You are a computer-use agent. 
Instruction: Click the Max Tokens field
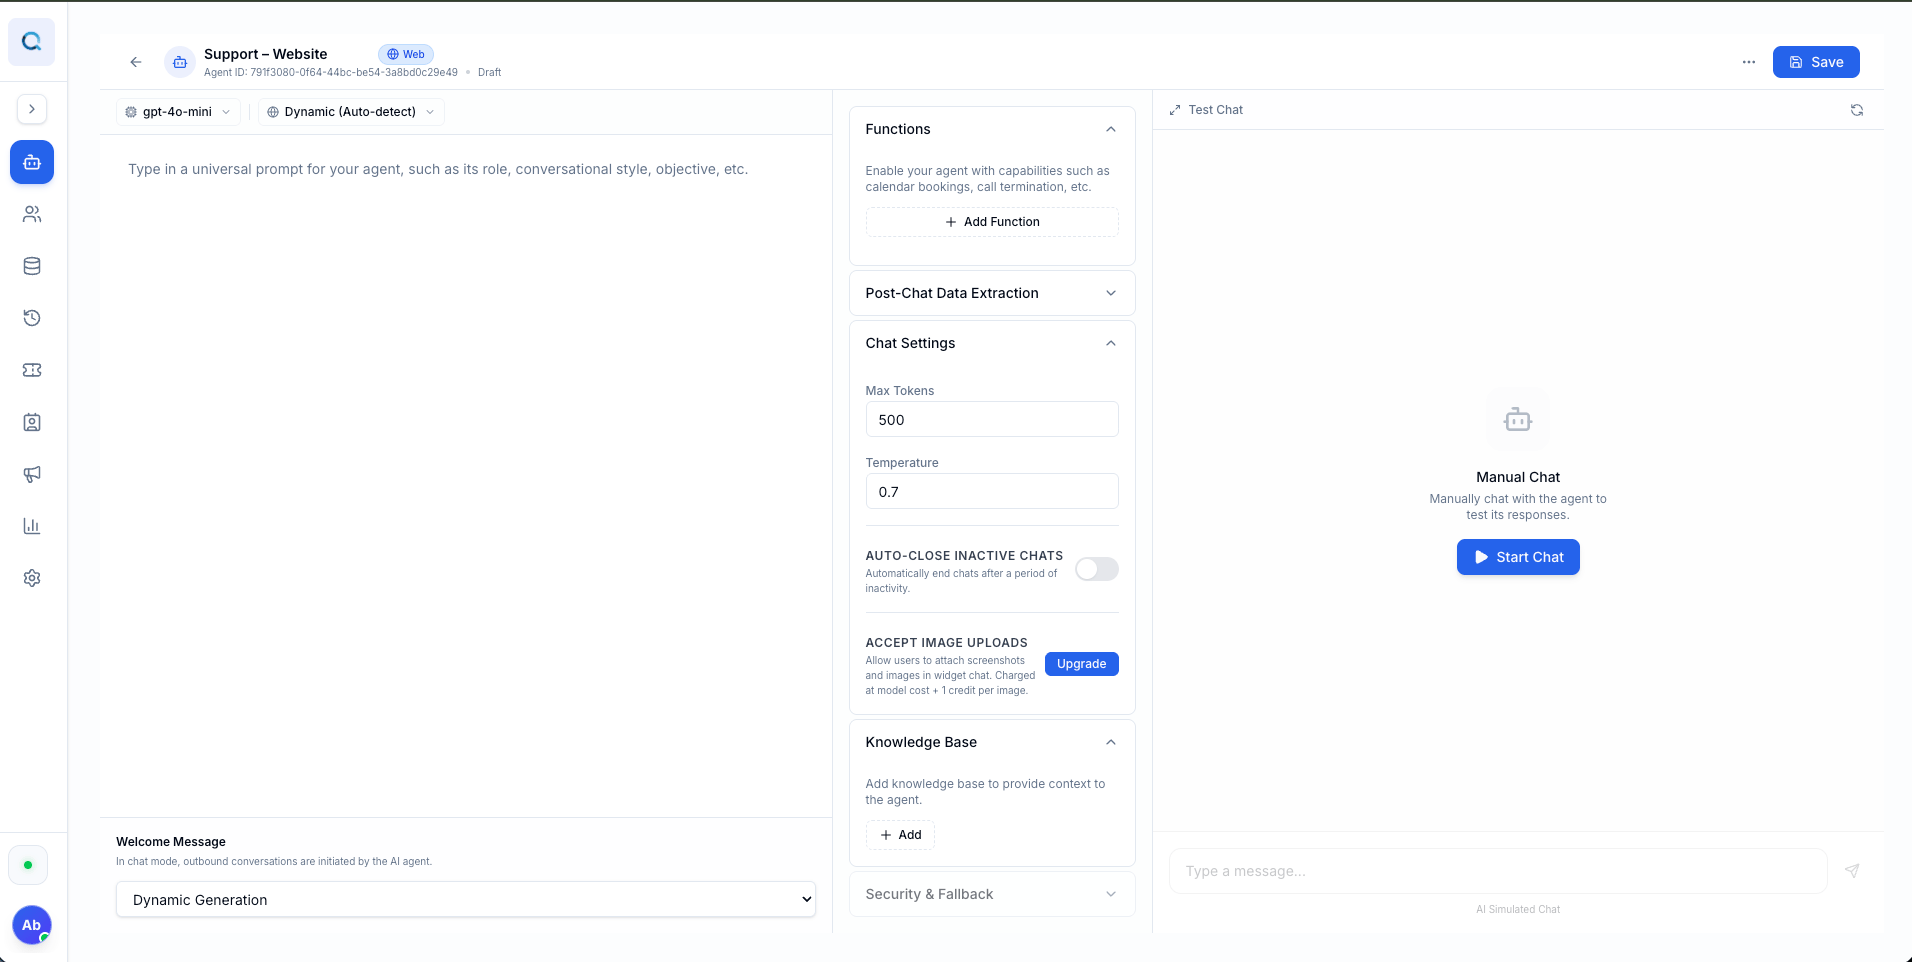click(992, 419)
